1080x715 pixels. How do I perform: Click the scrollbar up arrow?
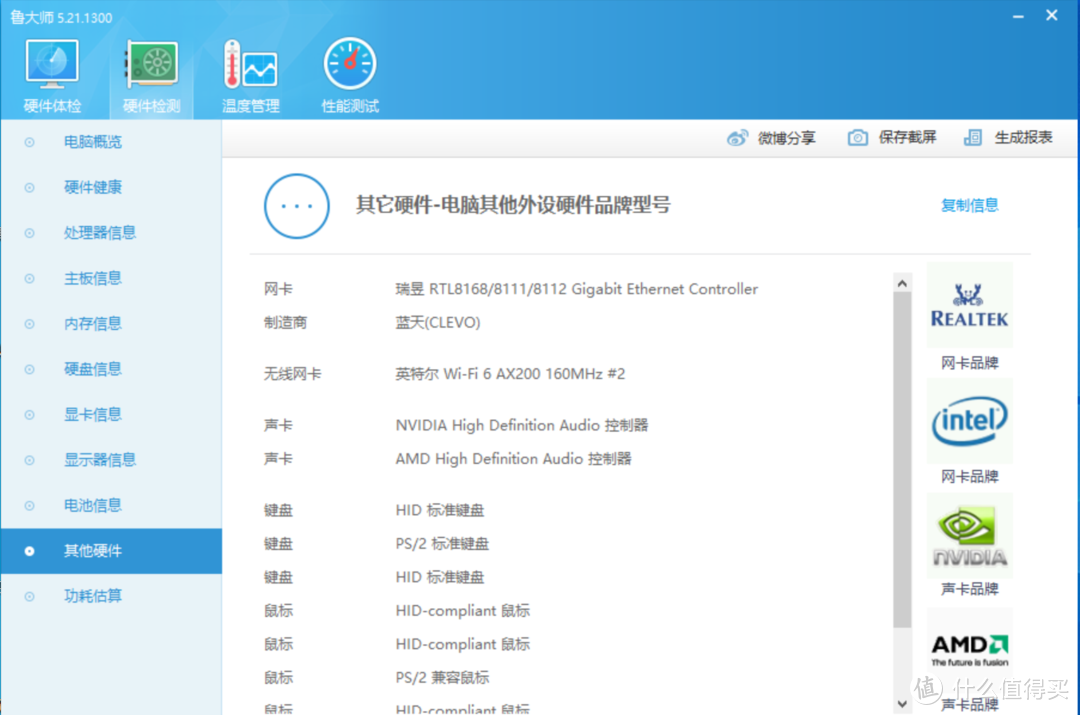902,281
